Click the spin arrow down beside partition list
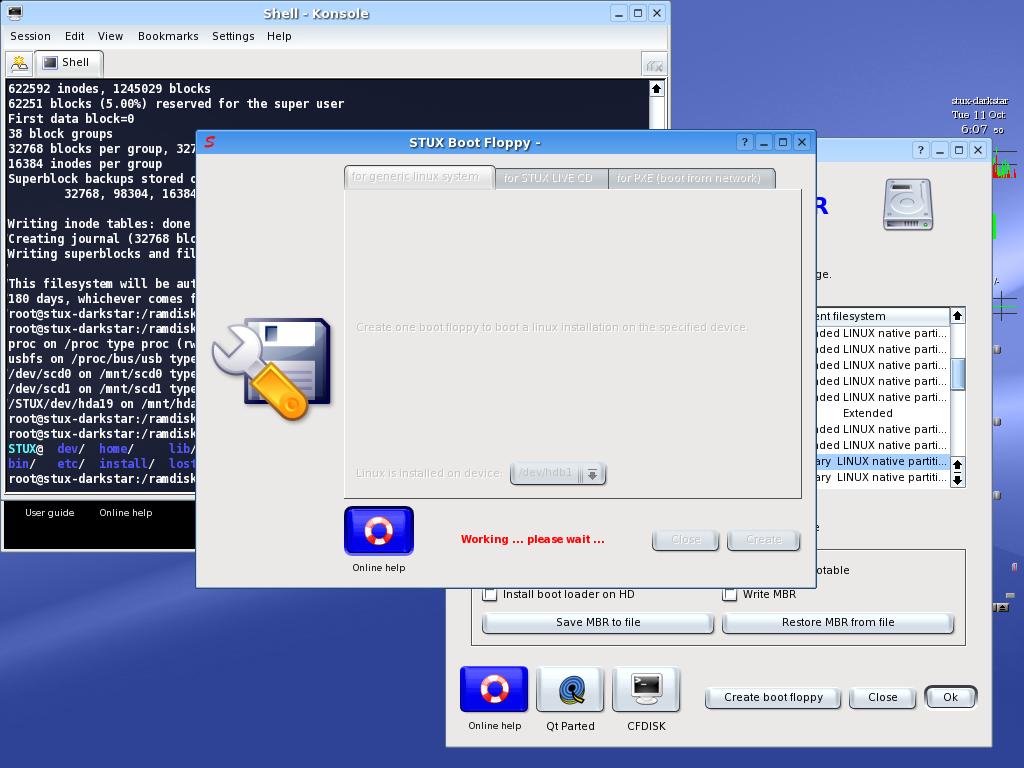The image size is (1024, 768). pyautogui.click(x=957, y=480)
